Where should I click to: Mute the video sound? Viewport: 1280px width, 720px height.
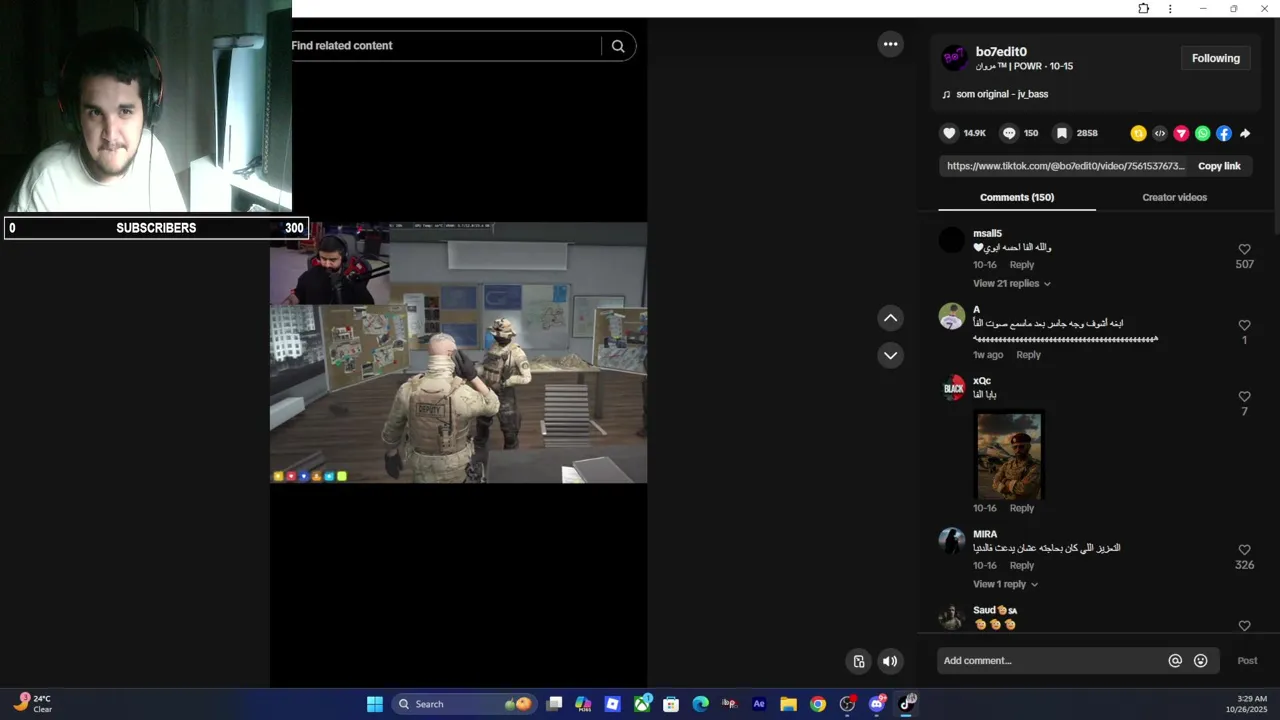click(890, 661)
